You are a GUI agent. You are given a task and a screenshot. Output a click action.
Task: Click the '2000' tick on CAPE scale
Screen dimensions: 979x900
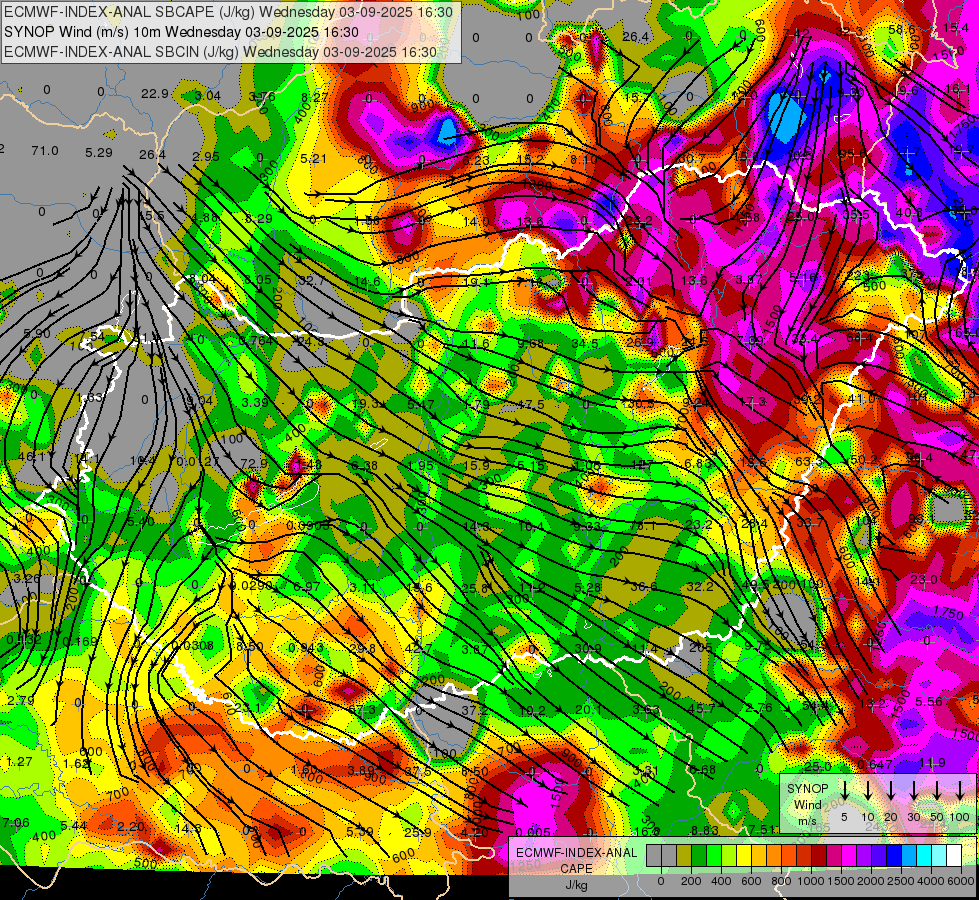click(x=871, y=881)
